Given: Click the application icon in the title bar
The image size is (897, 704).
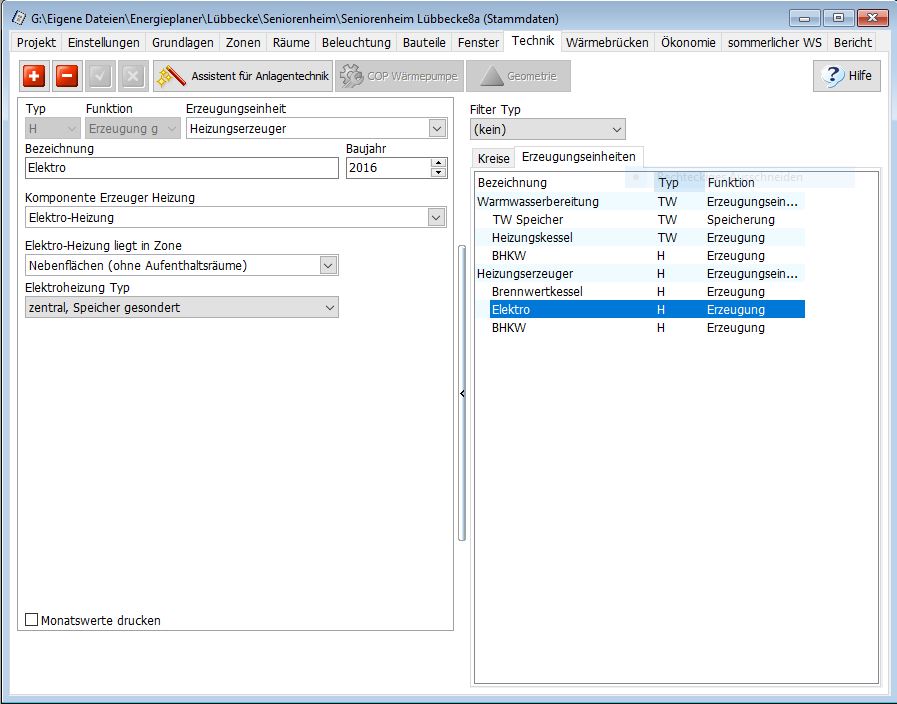Looking at the screenshot, I should [19, 18].
